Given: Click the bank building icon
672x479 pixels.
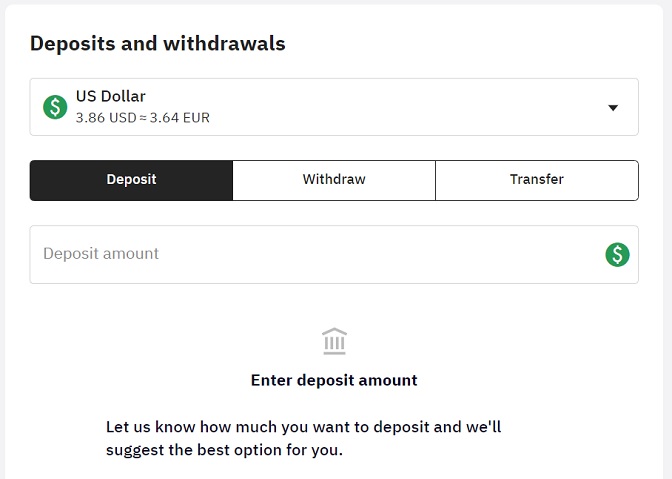Looking at the screenshot, I should pyautogui.click(x=335, y=341).
